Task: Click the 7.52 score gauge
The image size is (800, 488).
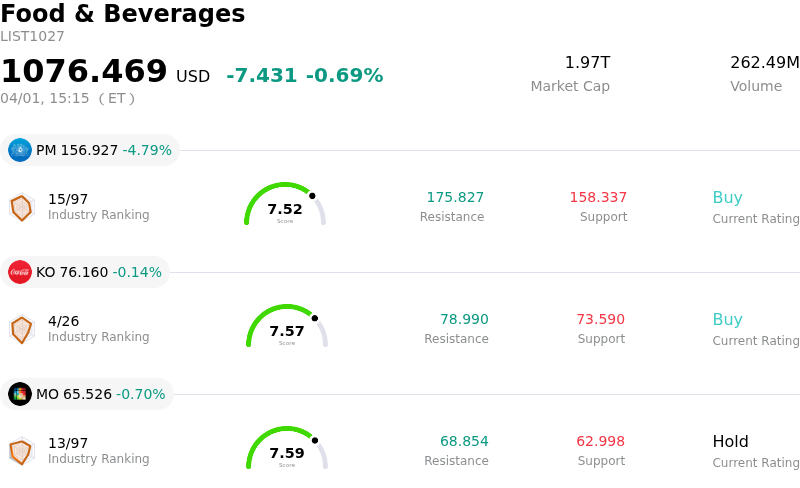Action: tap(285, 206)
